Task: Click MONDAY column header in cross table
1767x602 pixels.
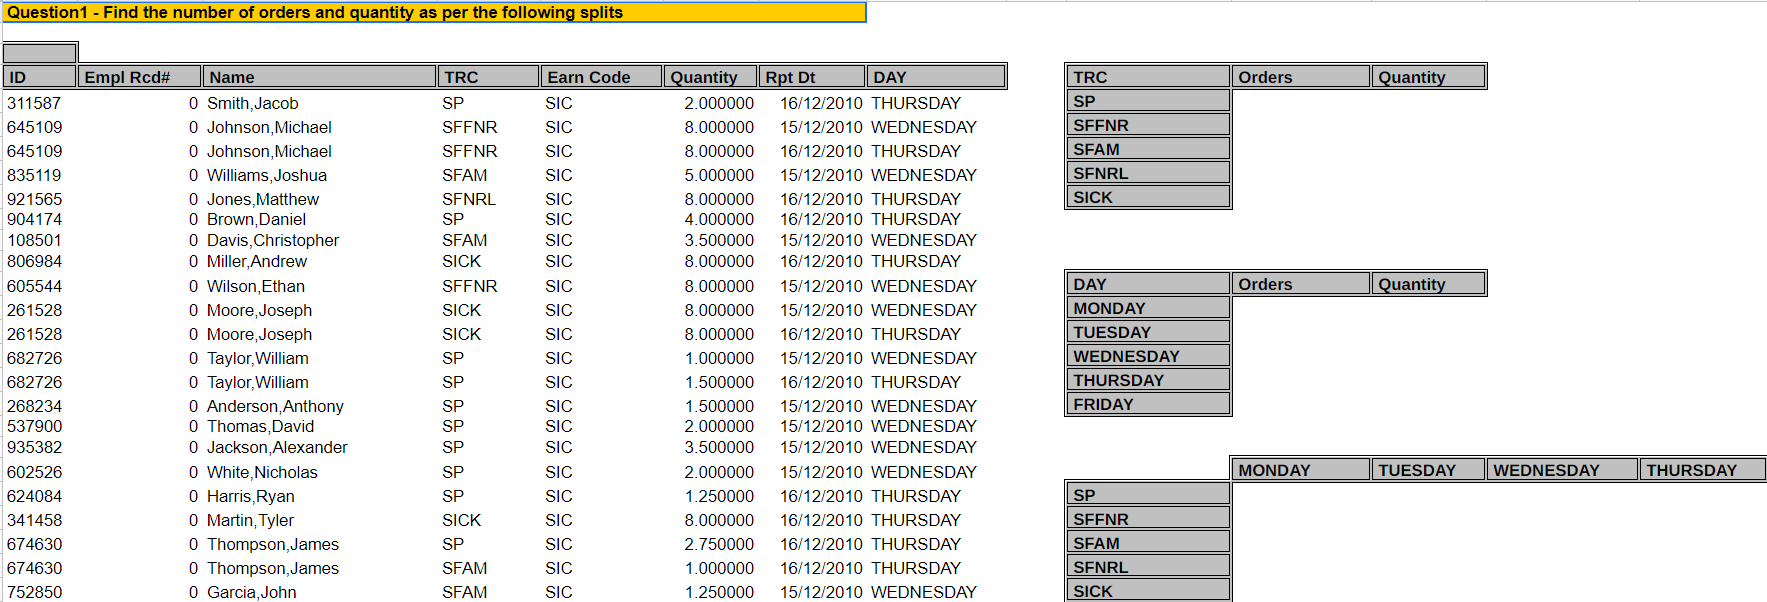Action: [x=1300, y=470]
